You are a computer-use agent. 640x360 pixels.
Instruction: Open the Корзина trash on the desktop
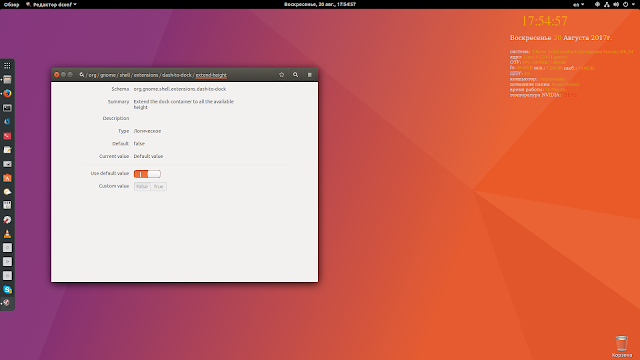[x=622, y=347]
